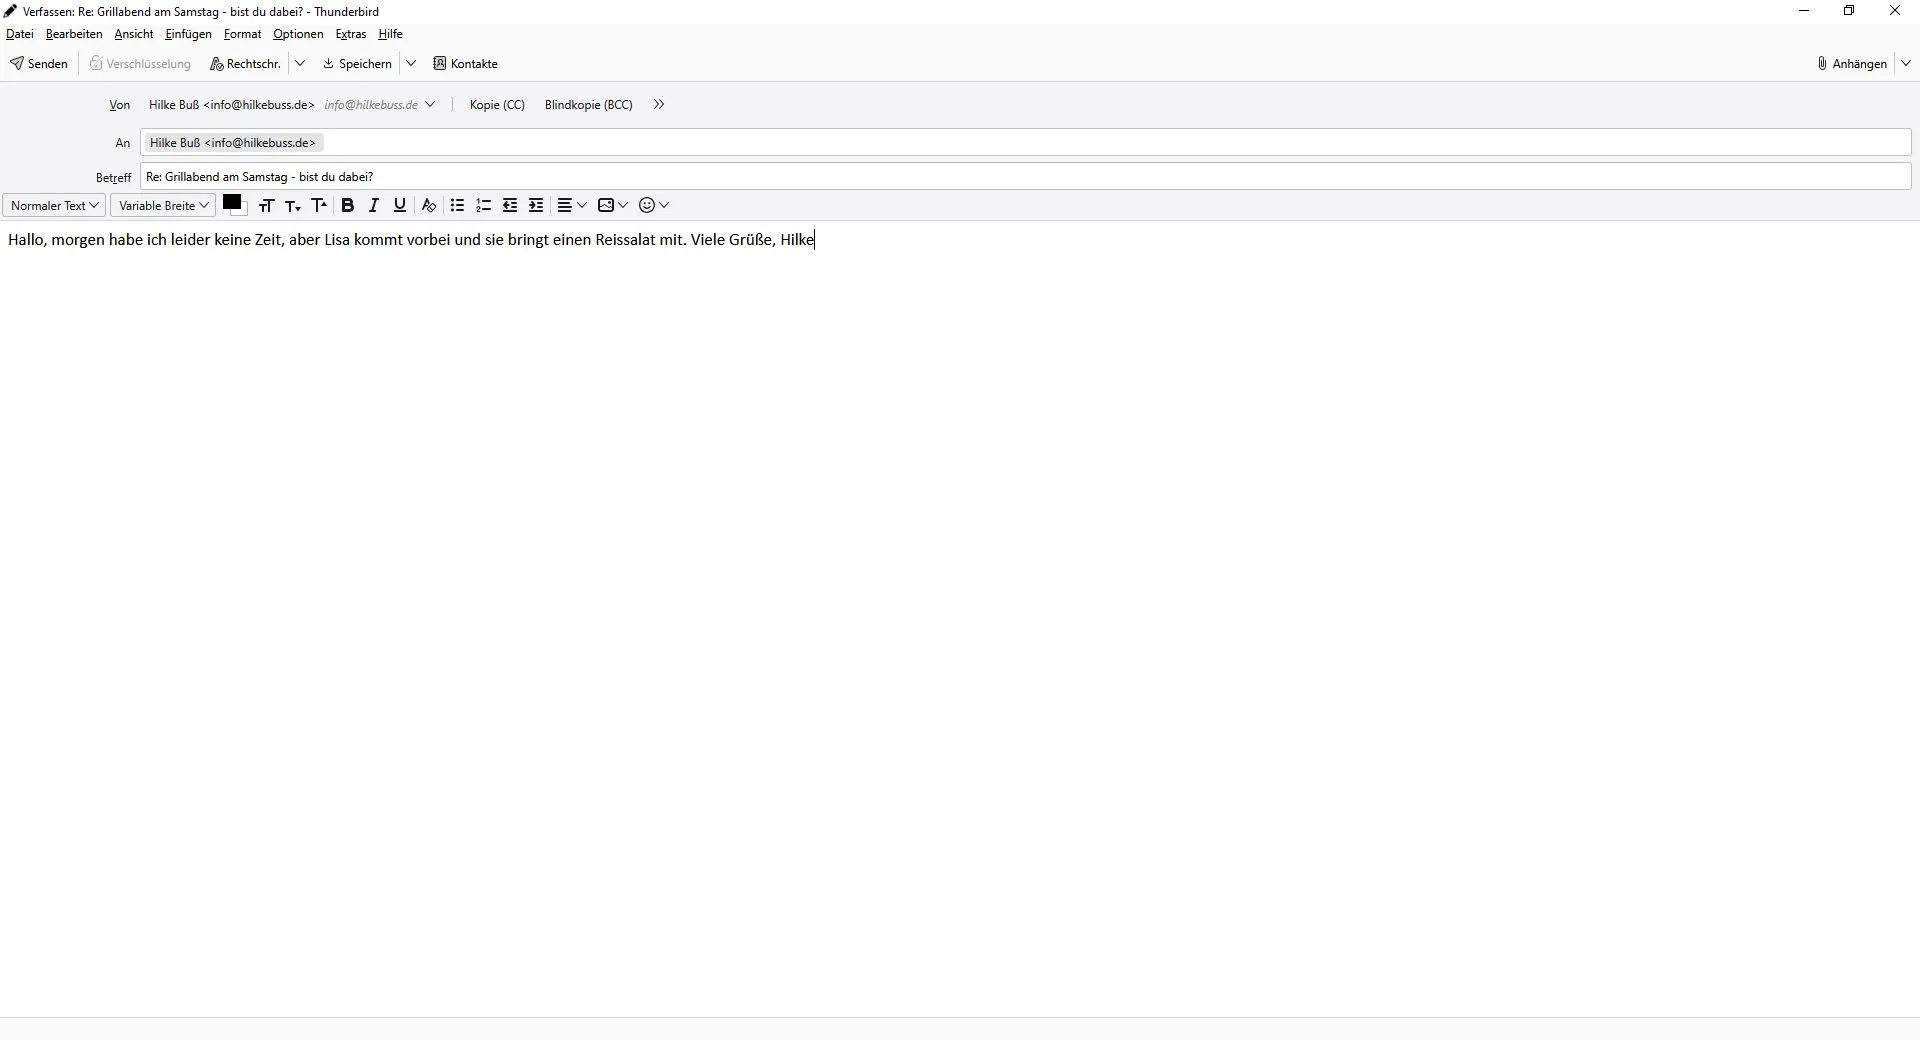Open the insert image dropdown
The image size is (1920, 1040).
(613, 206)
